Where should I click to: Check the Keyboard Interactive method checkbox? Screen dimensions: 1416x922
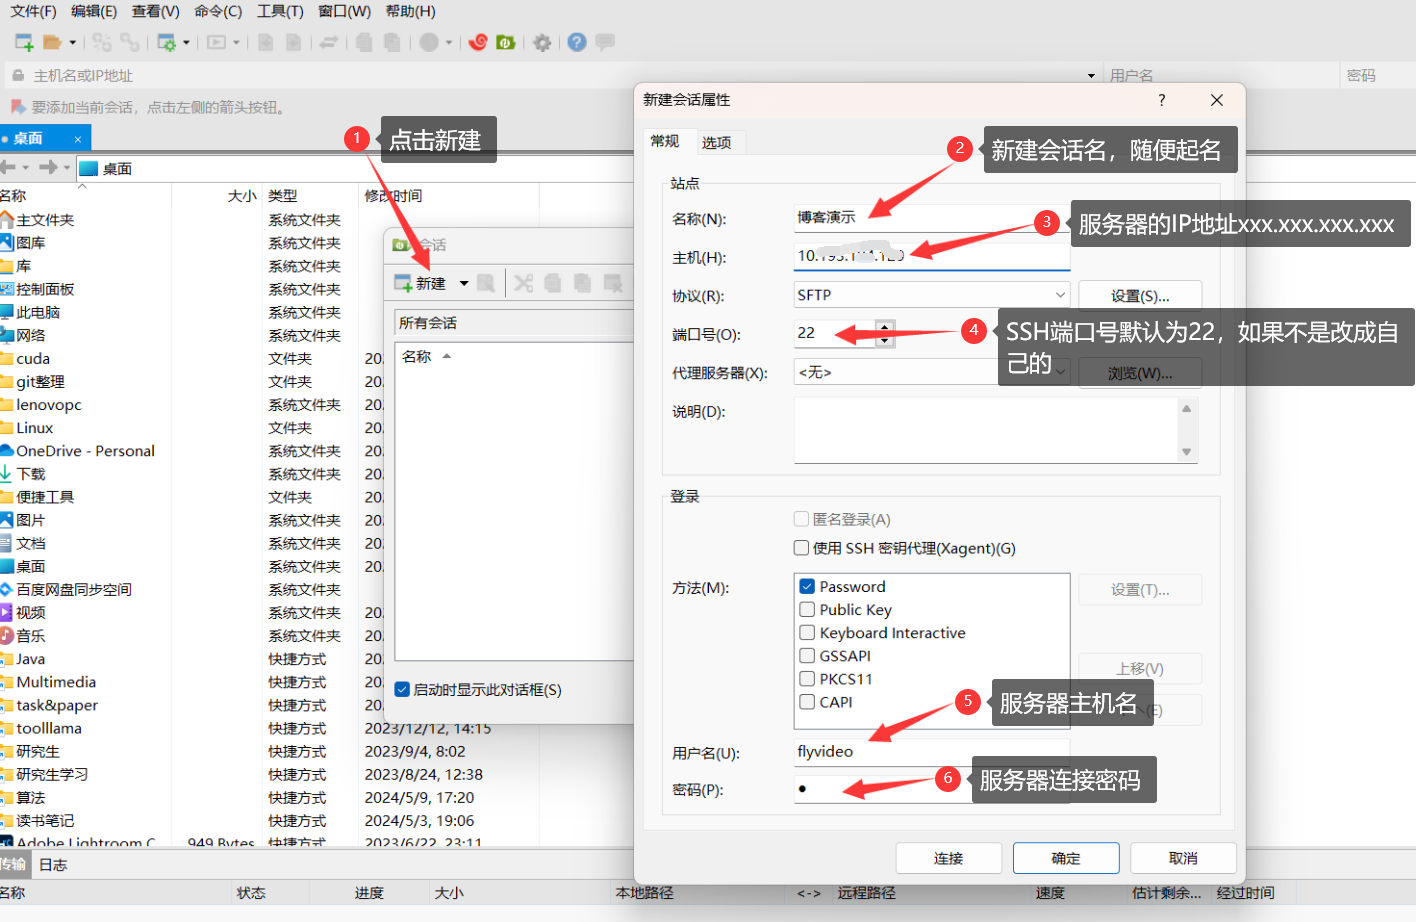click(807, 632)
